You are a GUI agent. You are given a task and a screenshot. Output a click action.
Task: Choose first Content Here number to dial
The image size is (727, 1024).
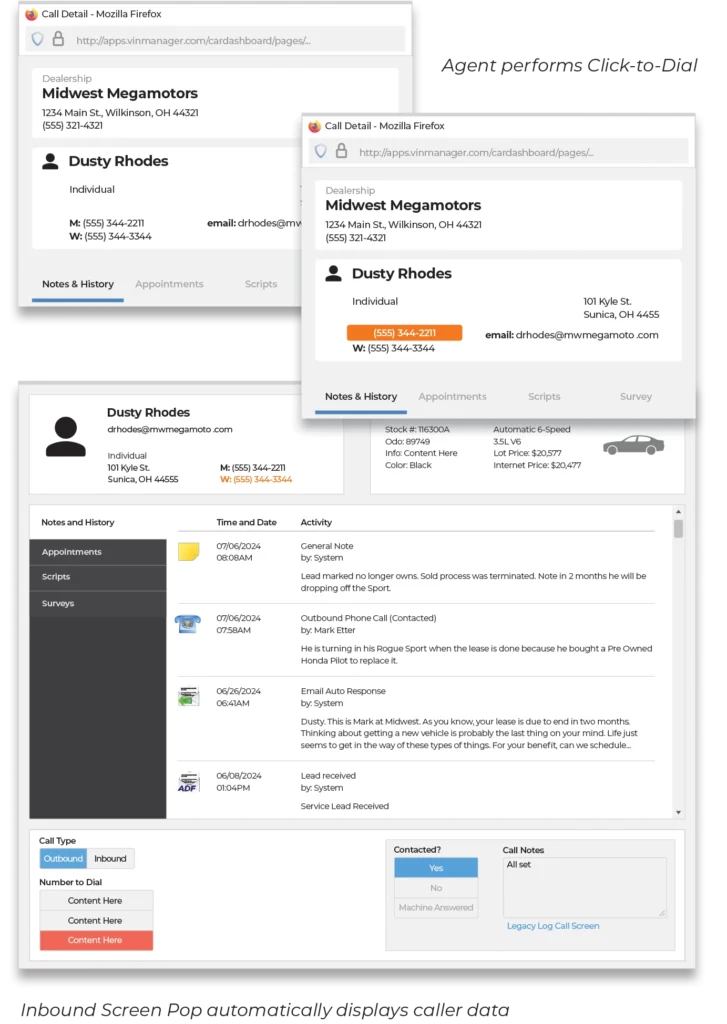pos(96,901)
